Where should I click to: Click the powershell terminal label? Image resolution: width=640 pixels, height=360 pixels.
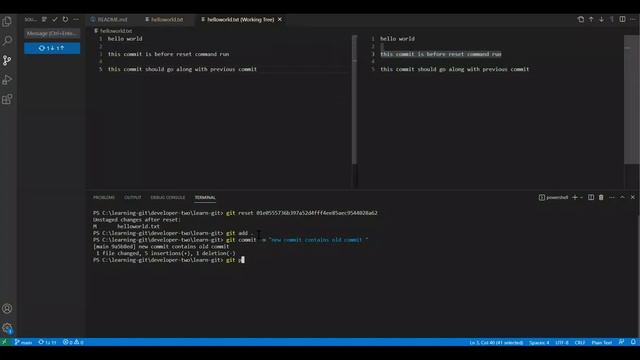tap(553, 198)
